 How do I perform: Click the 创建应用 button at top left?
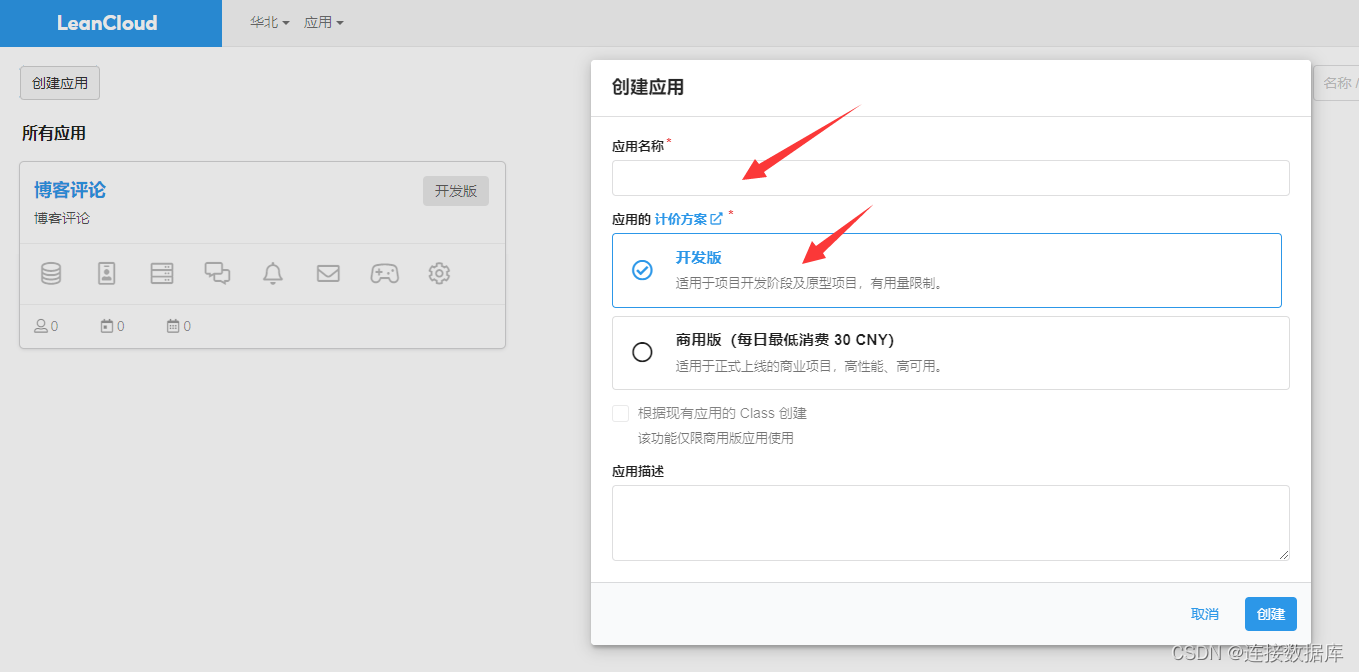[60, 83]
